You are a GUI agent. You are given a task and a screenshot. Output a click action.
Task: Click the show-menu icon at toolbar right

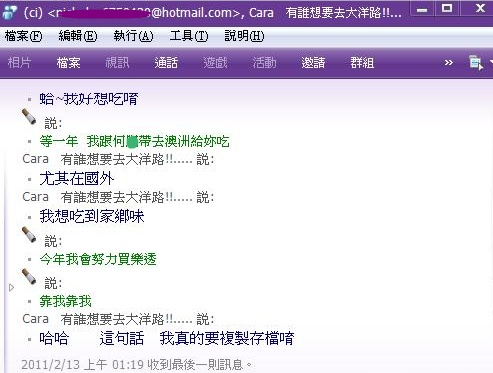tap(476, 63)
